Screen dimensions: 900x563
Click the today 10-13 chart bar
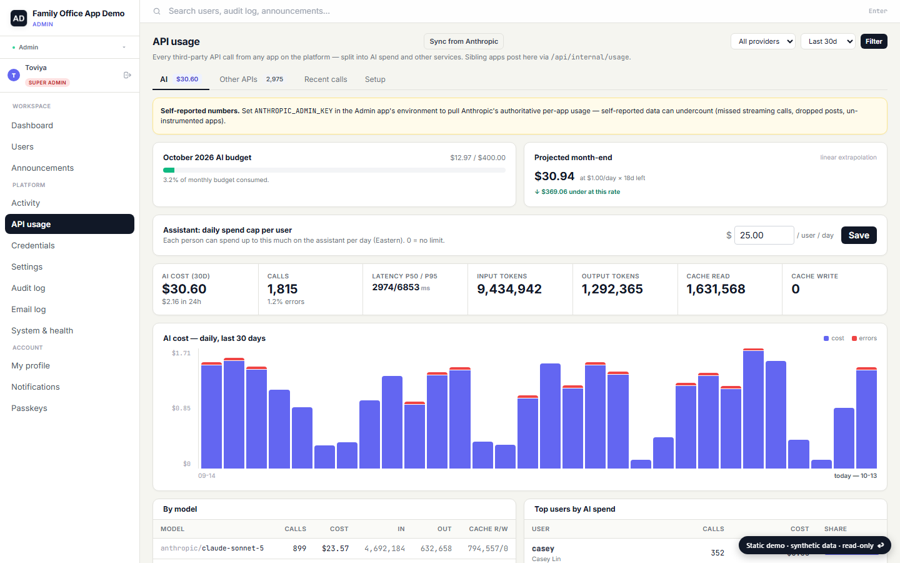(x=866, y=418)
